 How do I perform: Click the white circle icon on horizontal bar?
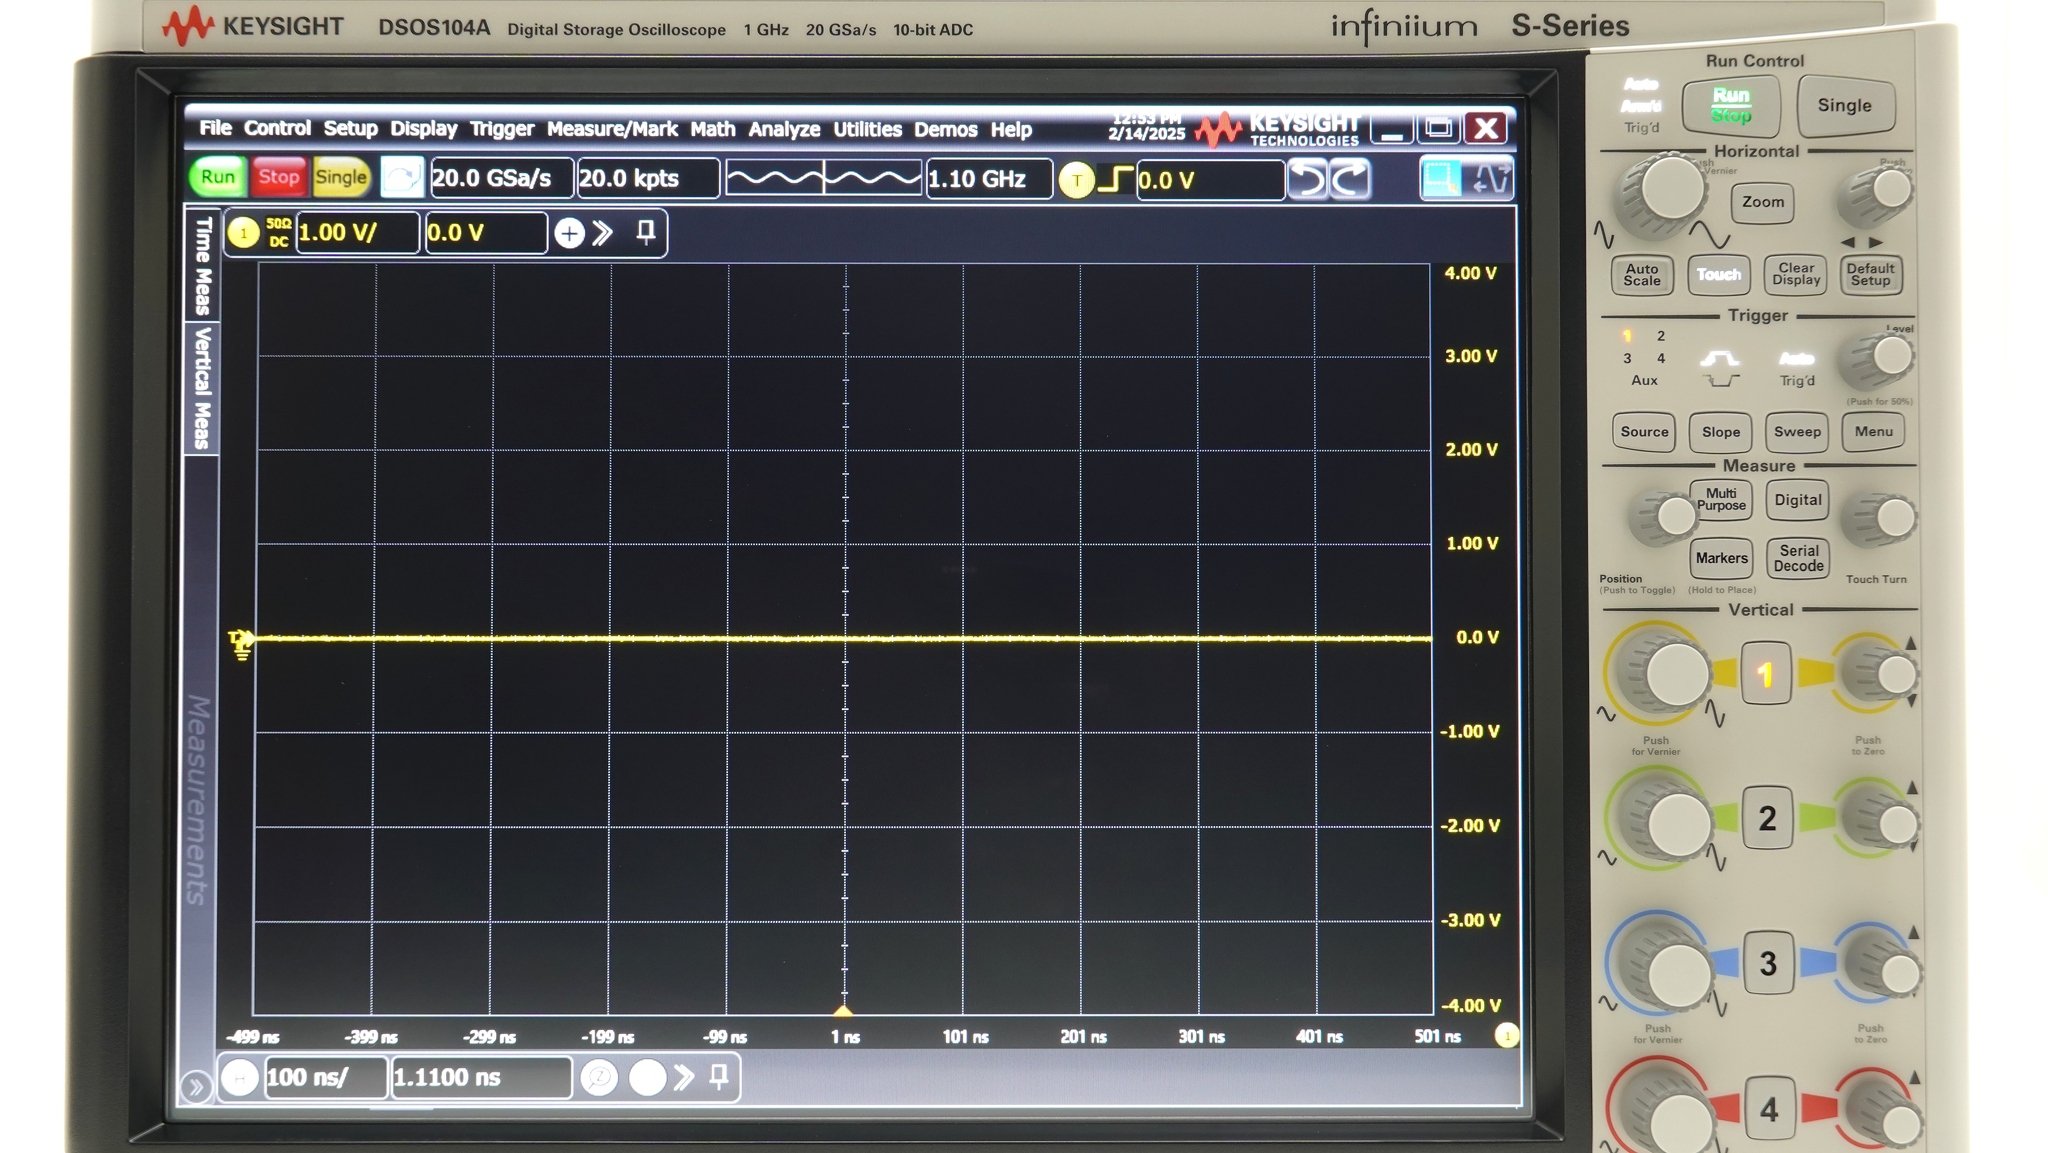point(647,1077)
